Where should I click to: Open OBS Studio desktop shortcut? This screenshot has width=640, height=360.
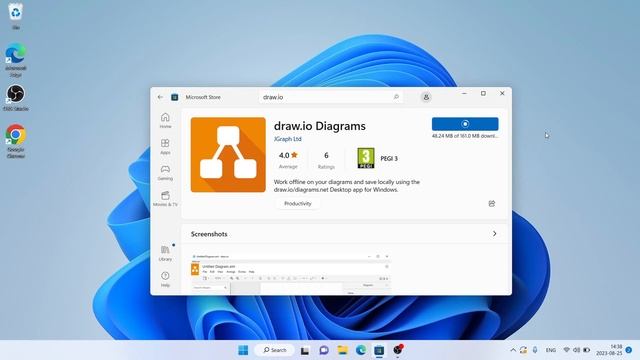pyautogui.click(x=16, y=98)
